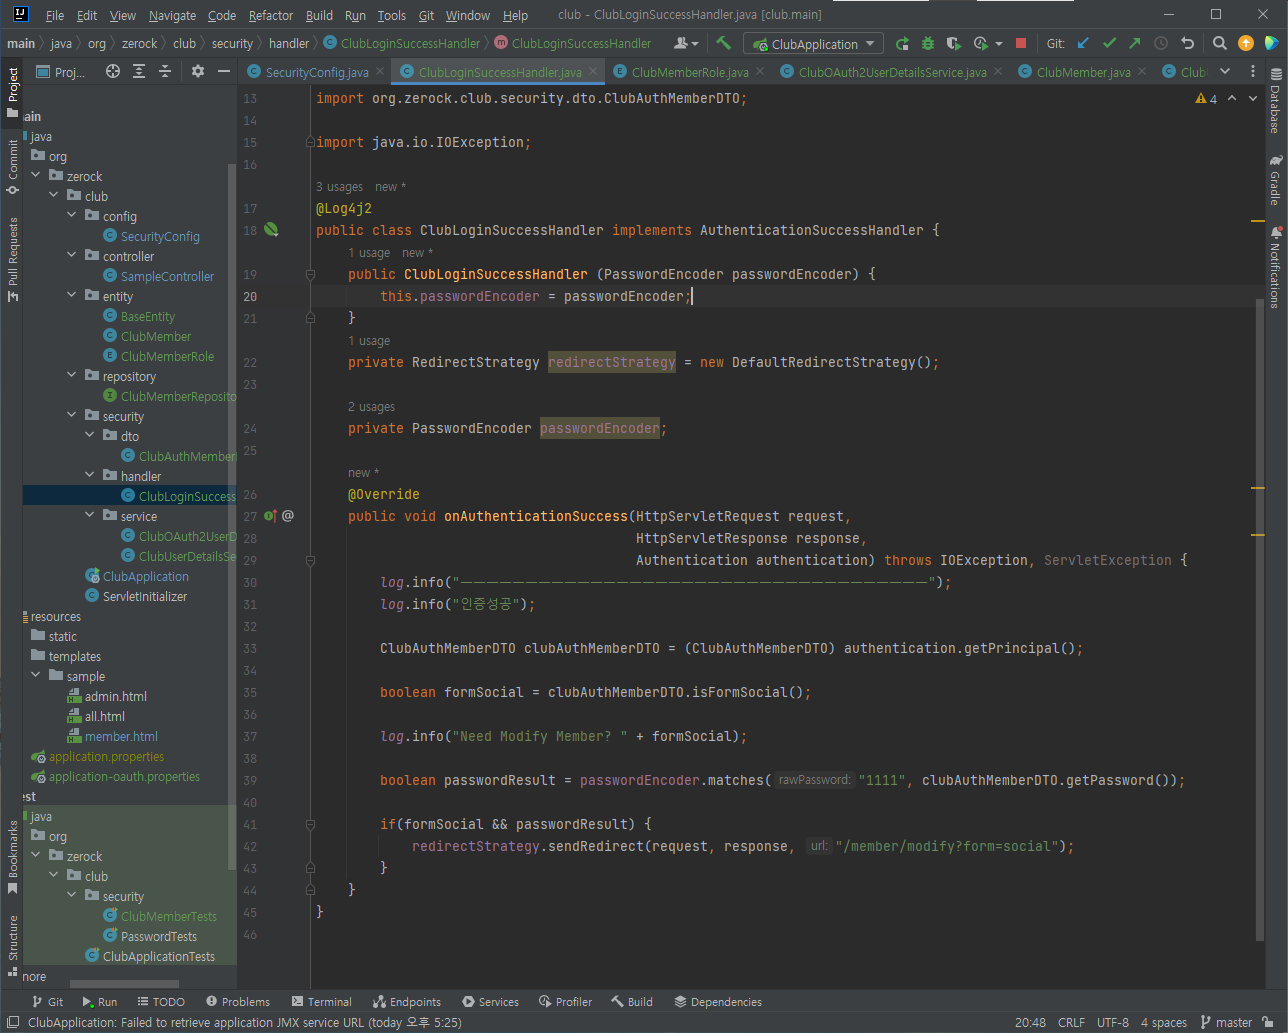This screenshot has width=1288, height=1033.
Task: Click the editor vertical scrollbar
Action: tap(1259, 620)
